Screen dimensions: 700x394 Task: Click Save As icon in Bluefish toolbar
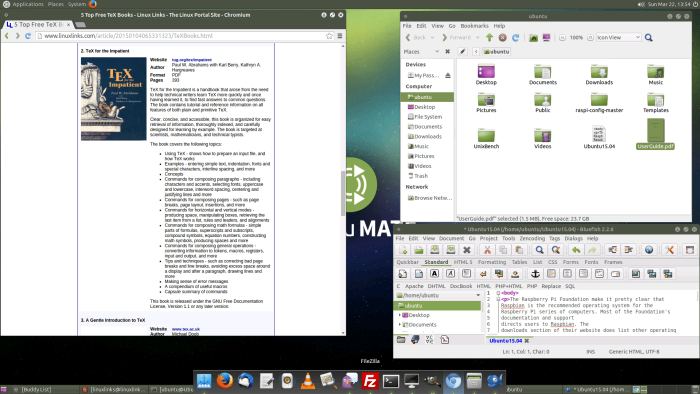point(451,250)
